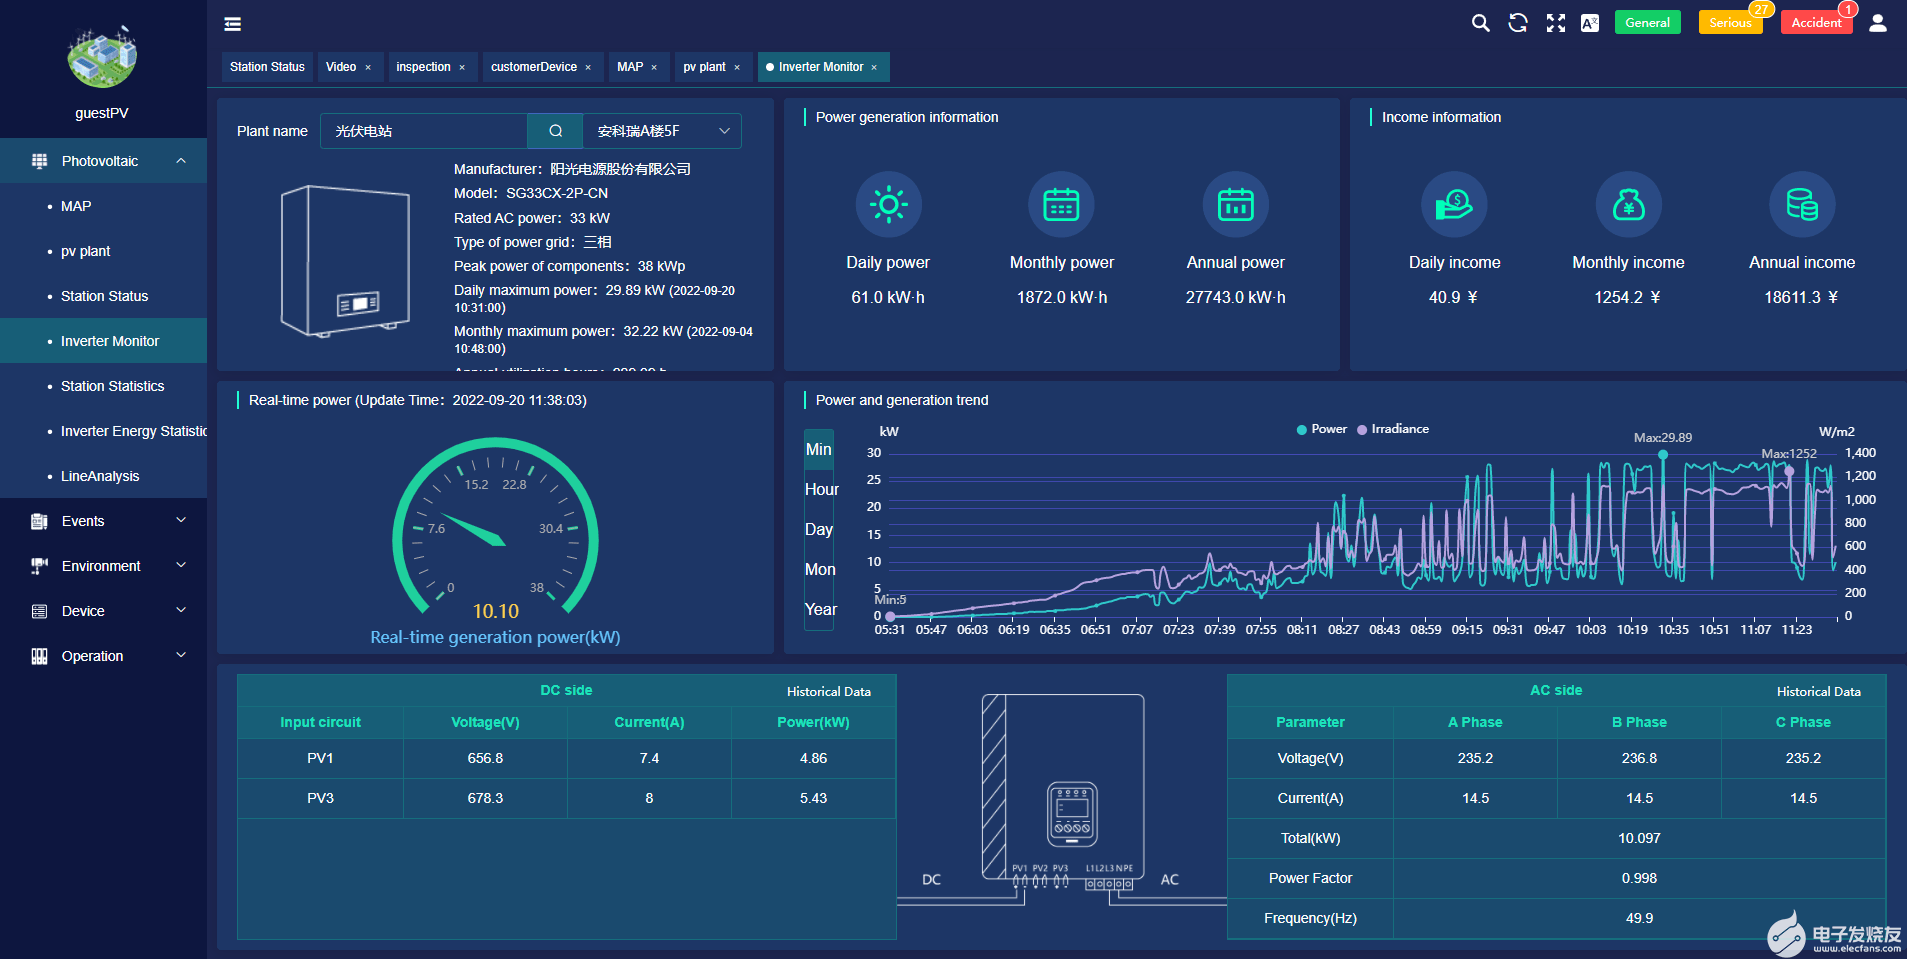Switch to the Station Status tab
1907x959 pixels.
point(267,67)
